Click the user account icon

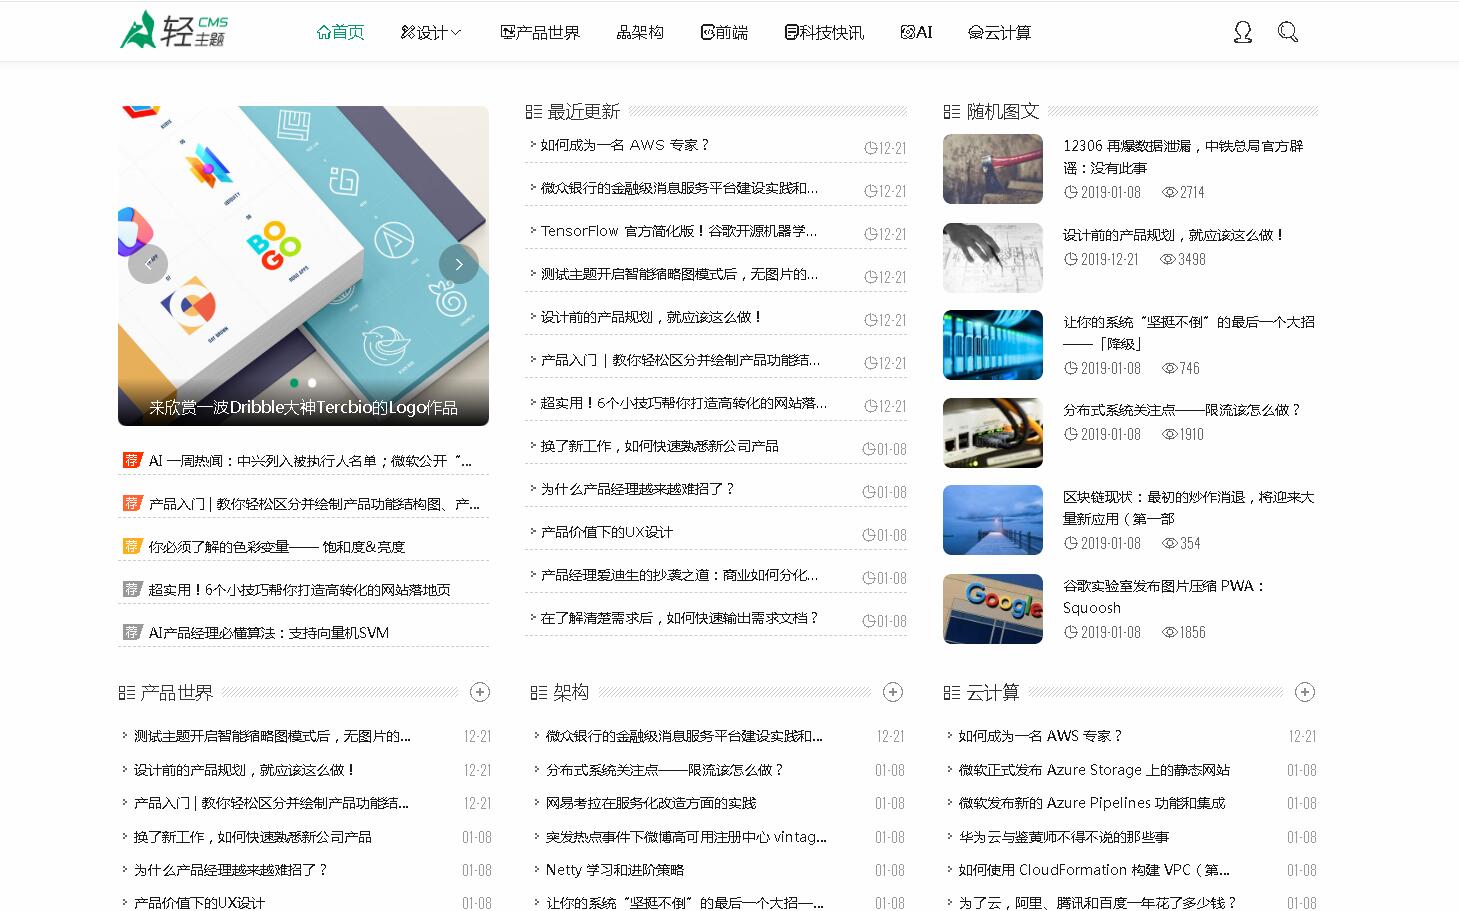coord(1242,31)
